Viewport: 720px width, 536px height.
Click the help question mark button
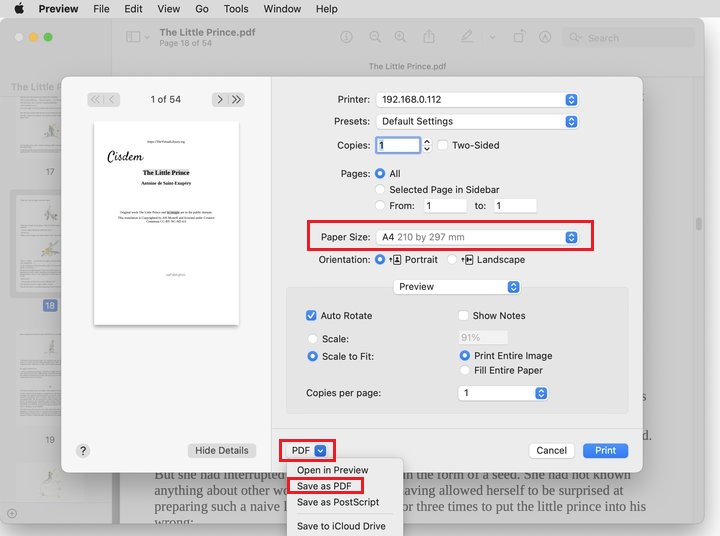tap(83, 451)
